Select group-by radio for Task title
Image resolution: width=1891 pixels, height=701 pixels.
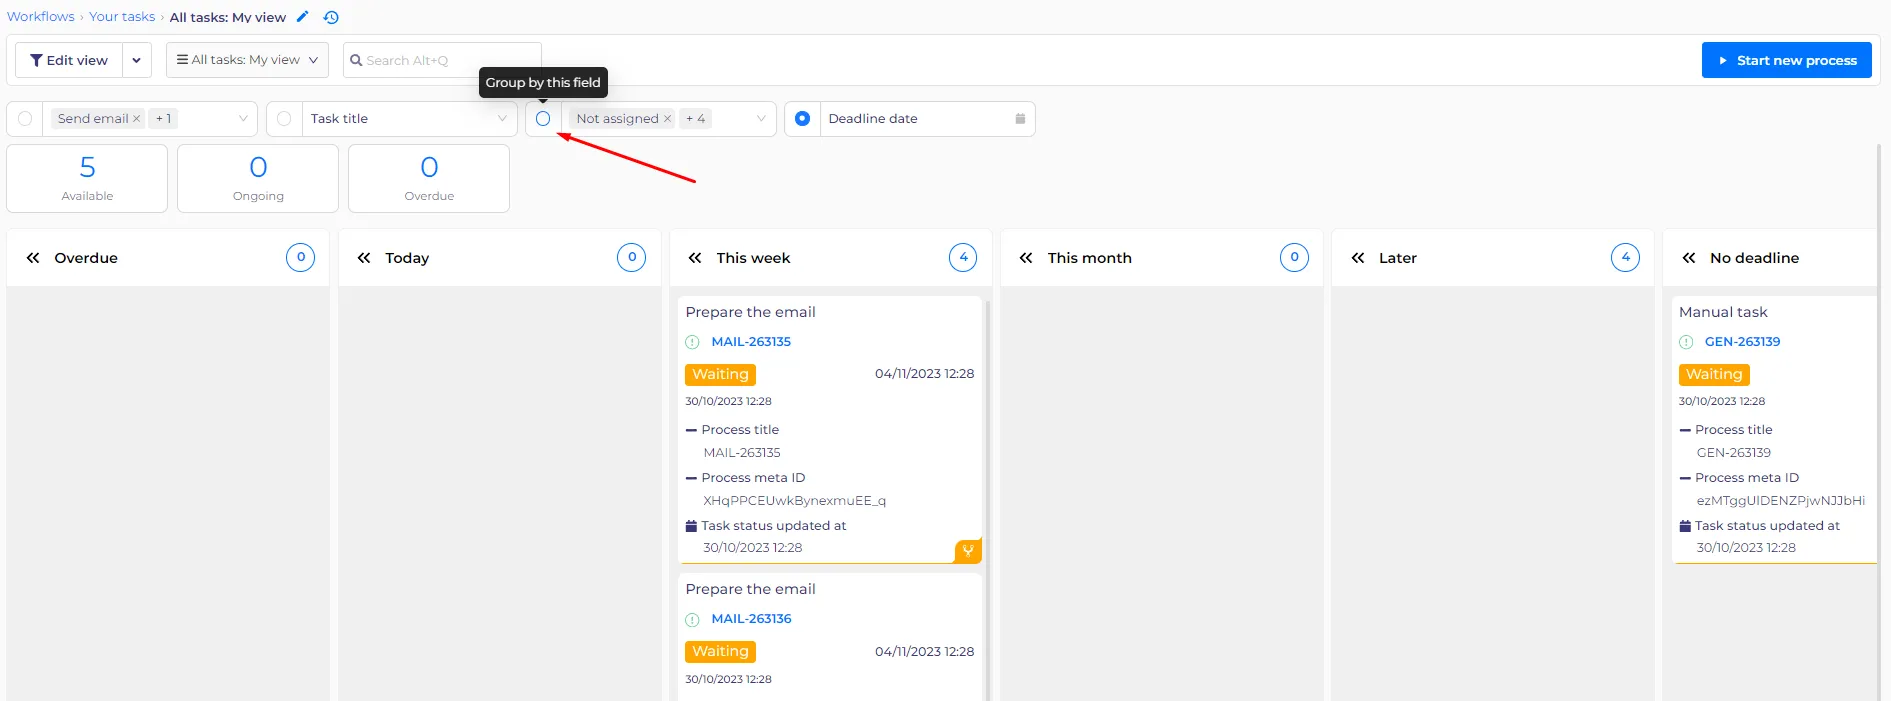[x=284, y=119]
